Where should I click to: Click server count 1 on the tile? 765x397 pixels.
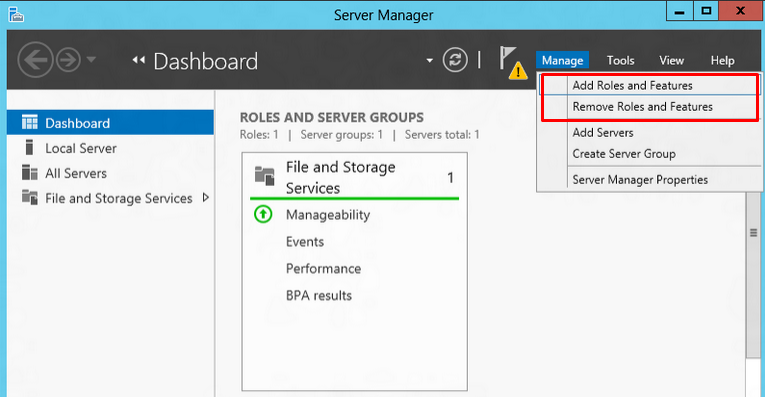coord(450,178)
